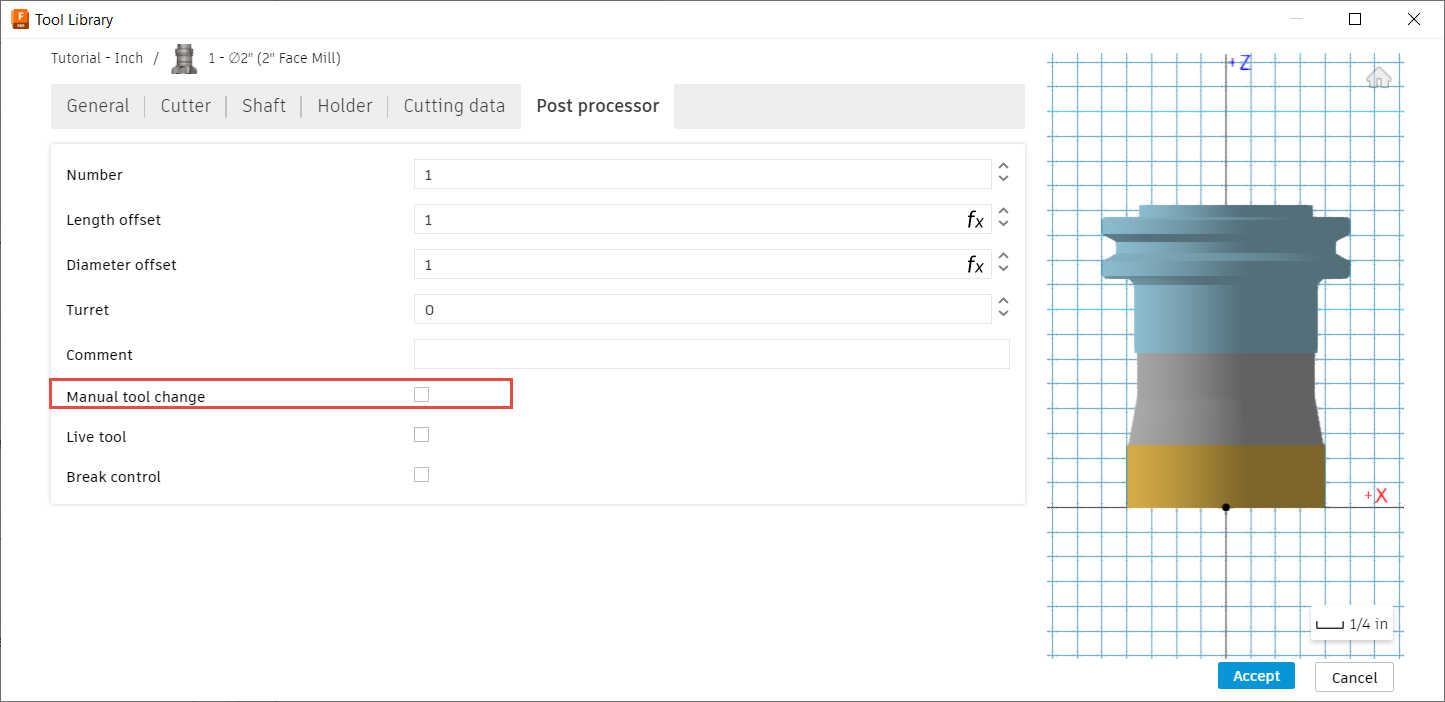
Task: Enable Break control
Action: point(421,474)
